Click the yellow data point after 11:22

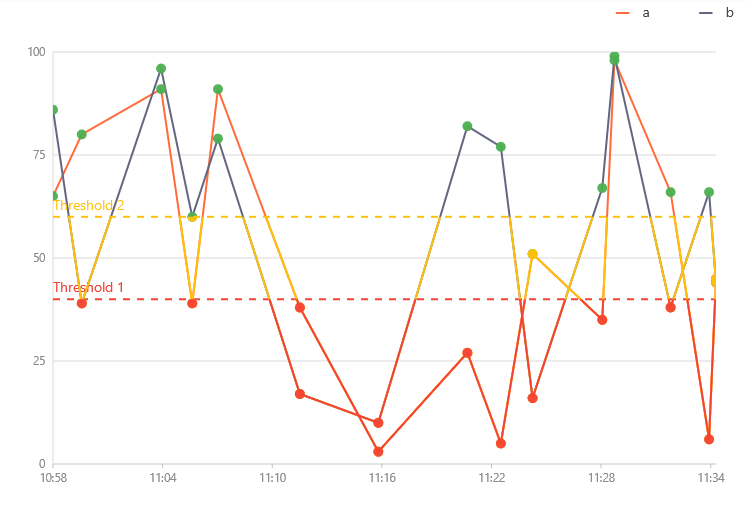532,254
